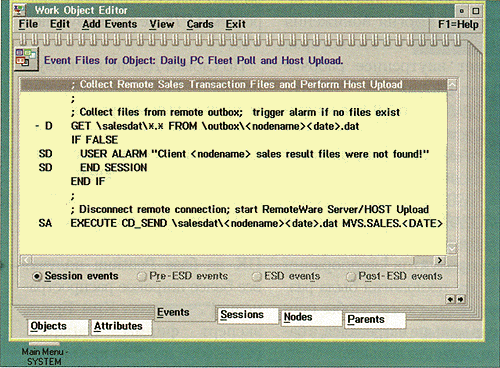The image size is (500, 368).
Task: Switch to the Sessions tab
Action: tap(247, 315)
